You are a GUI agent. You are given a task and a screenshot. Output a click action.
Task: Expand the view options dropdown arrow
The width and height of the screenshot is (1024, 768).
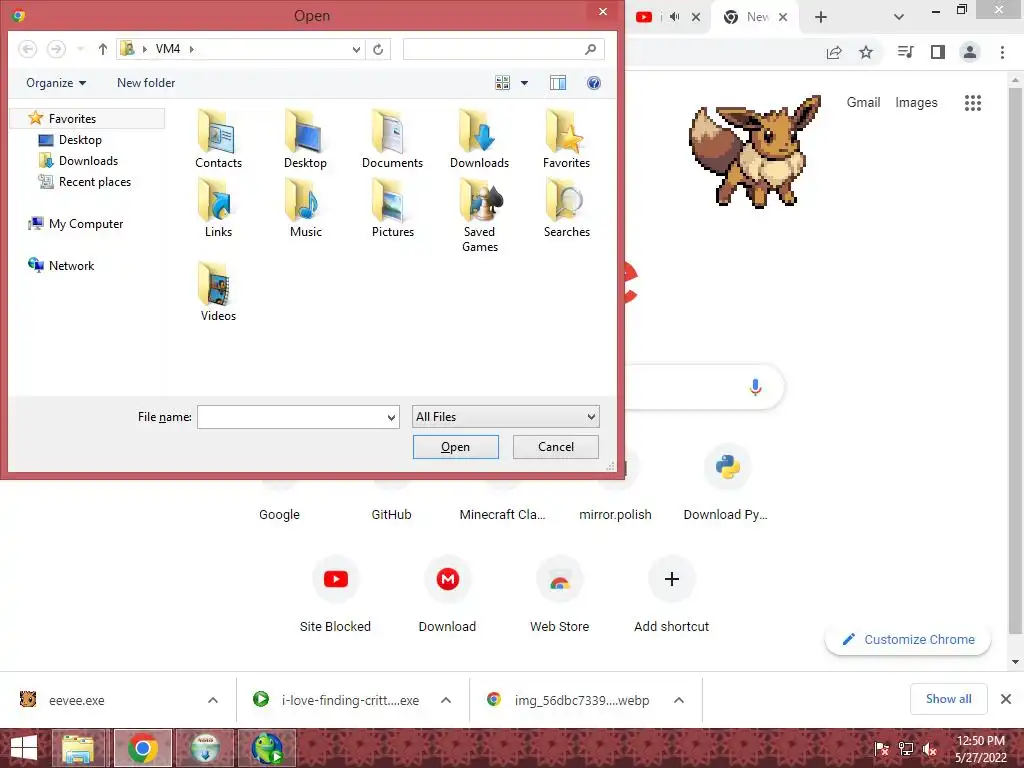(524, 83)
